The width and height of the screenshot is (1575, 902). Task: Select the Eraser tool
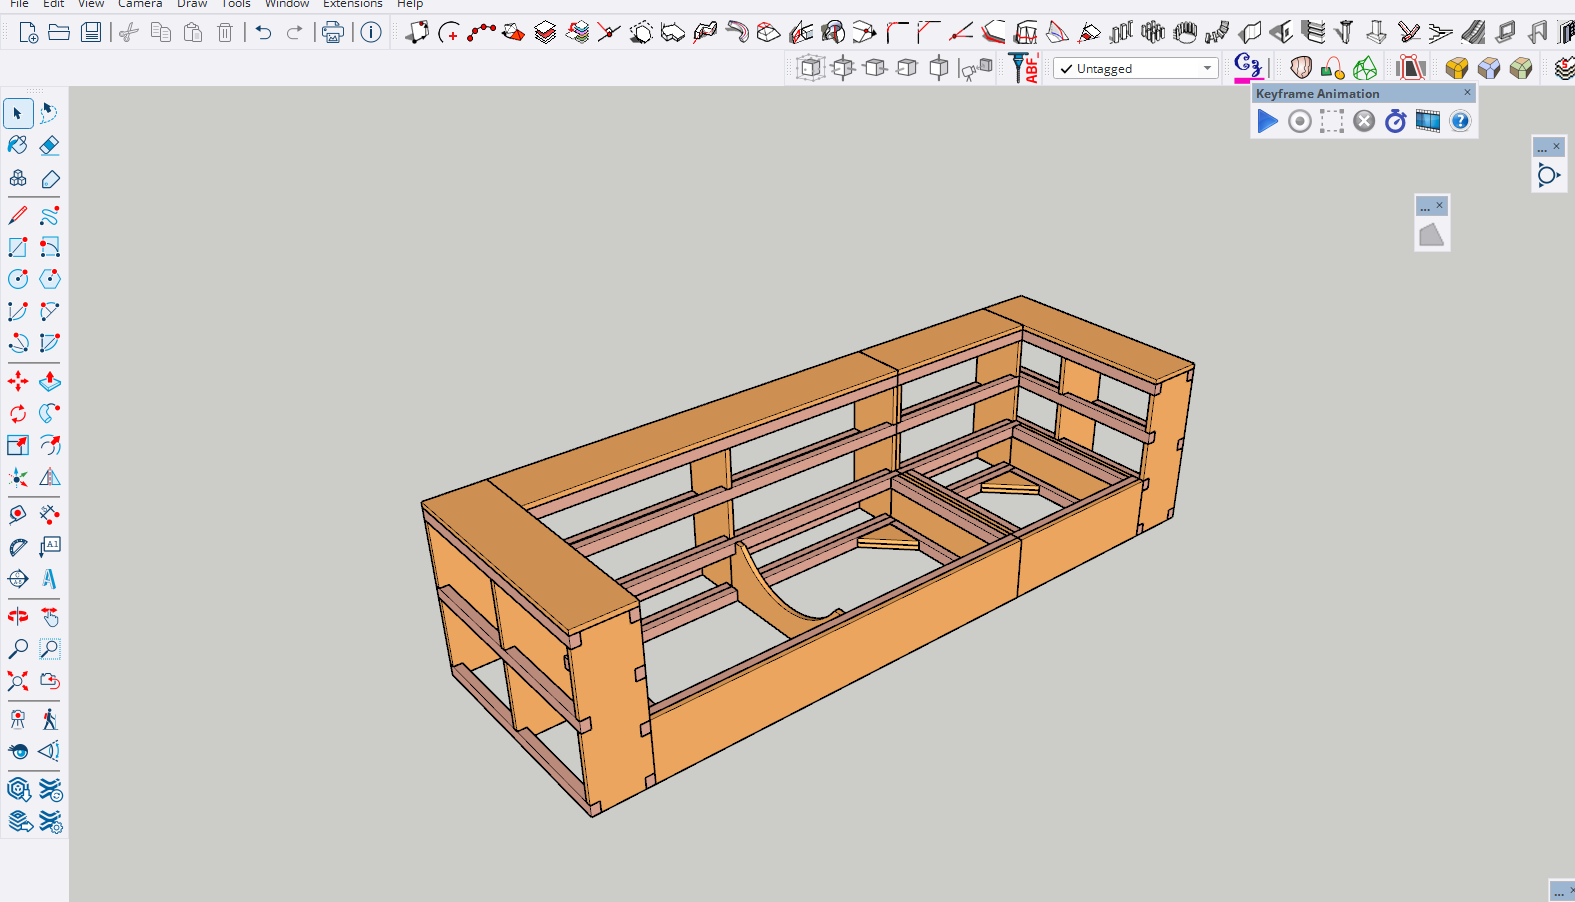(49, 145)
